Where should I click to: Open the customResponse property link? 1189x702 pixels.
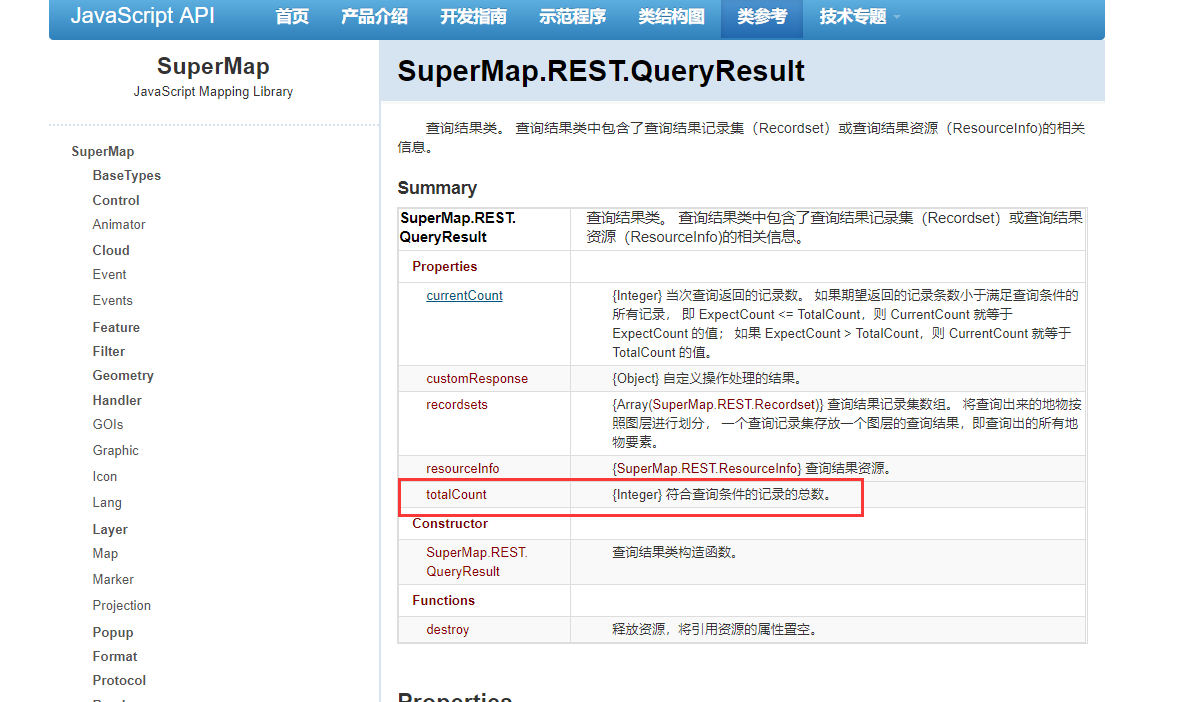477,378
